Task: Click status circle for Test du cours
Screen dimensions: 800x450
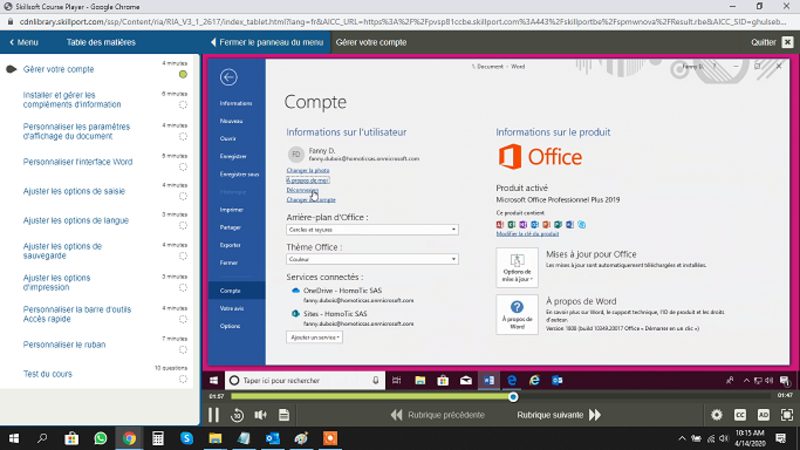Action: coord(183,379)
